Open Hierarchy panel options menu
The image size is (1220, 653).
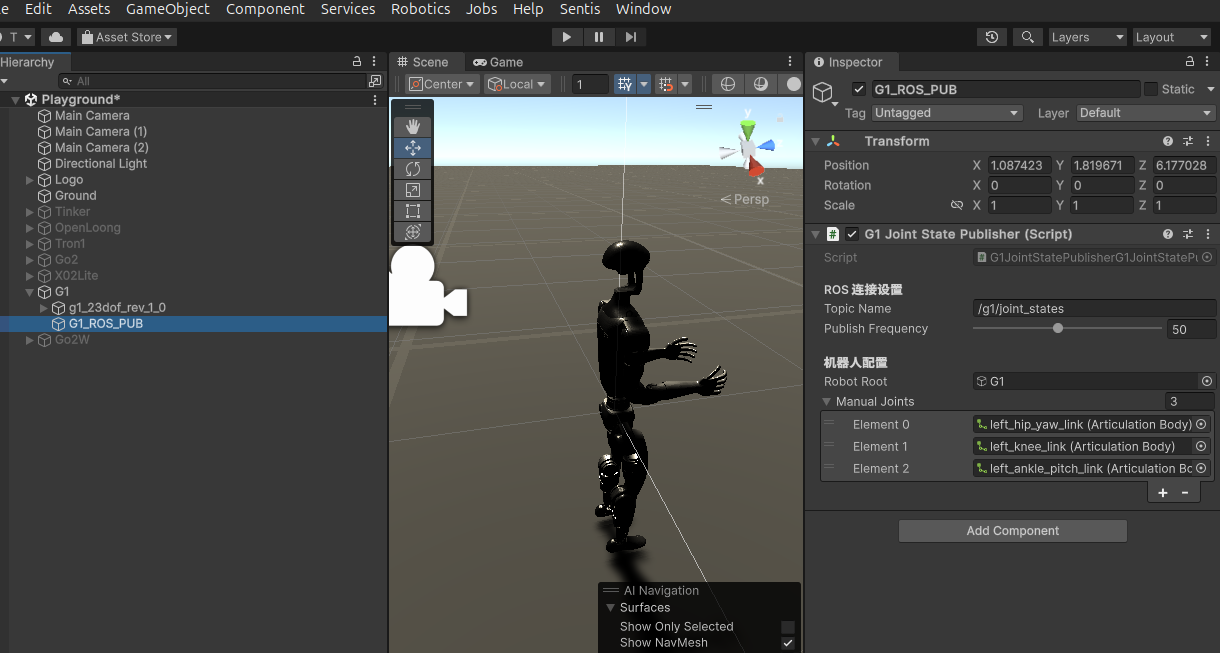(x=375, y=62)
